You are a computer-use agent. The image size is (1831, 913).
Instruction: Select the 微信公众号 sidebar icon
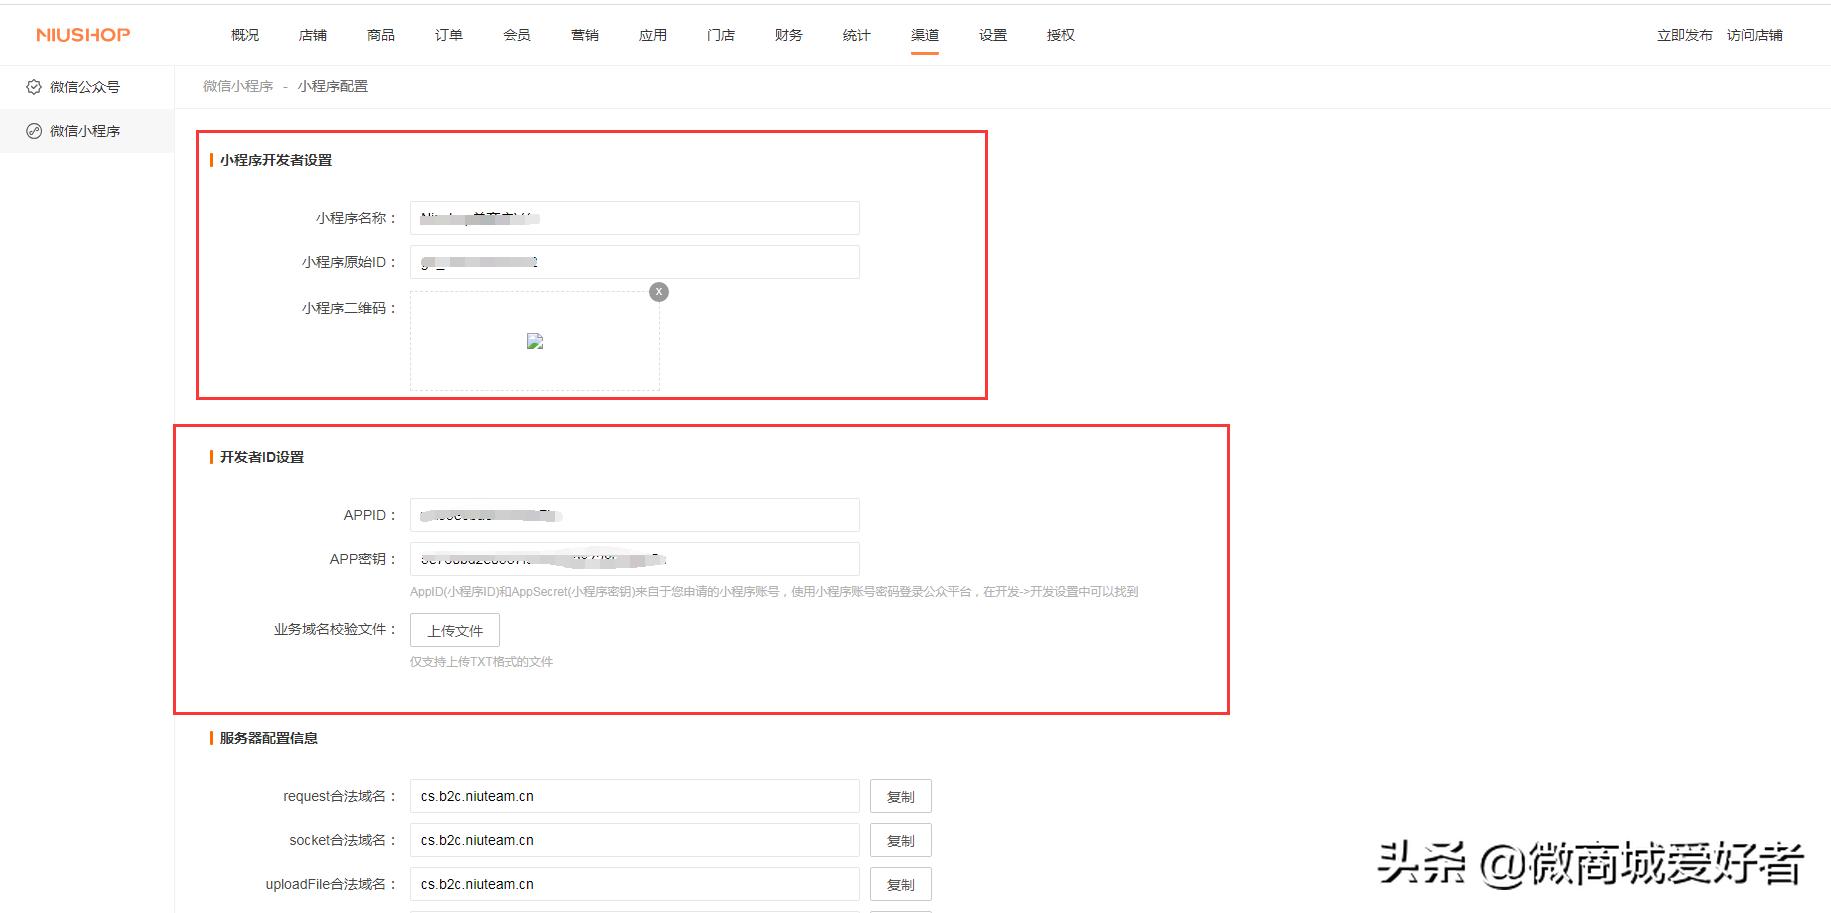(34, 87)
